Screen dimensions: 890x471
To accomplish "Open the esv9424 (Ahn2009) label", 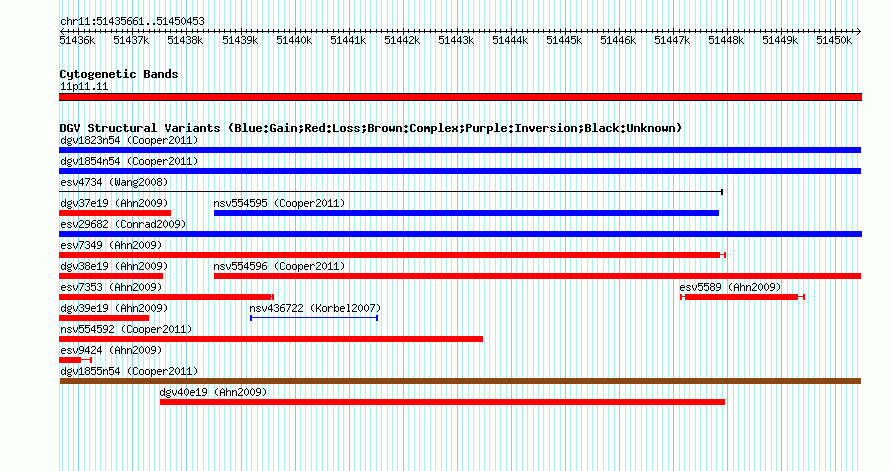I will click(111, 350).
